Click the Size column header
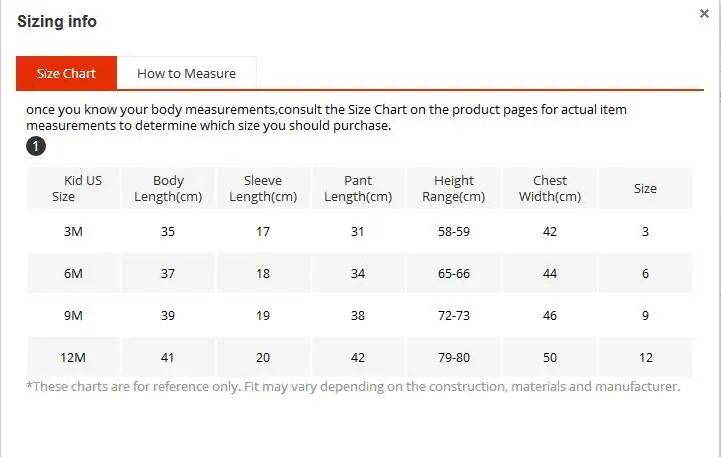This screenshot has width=721, height=457. click(x=645, y=188)
